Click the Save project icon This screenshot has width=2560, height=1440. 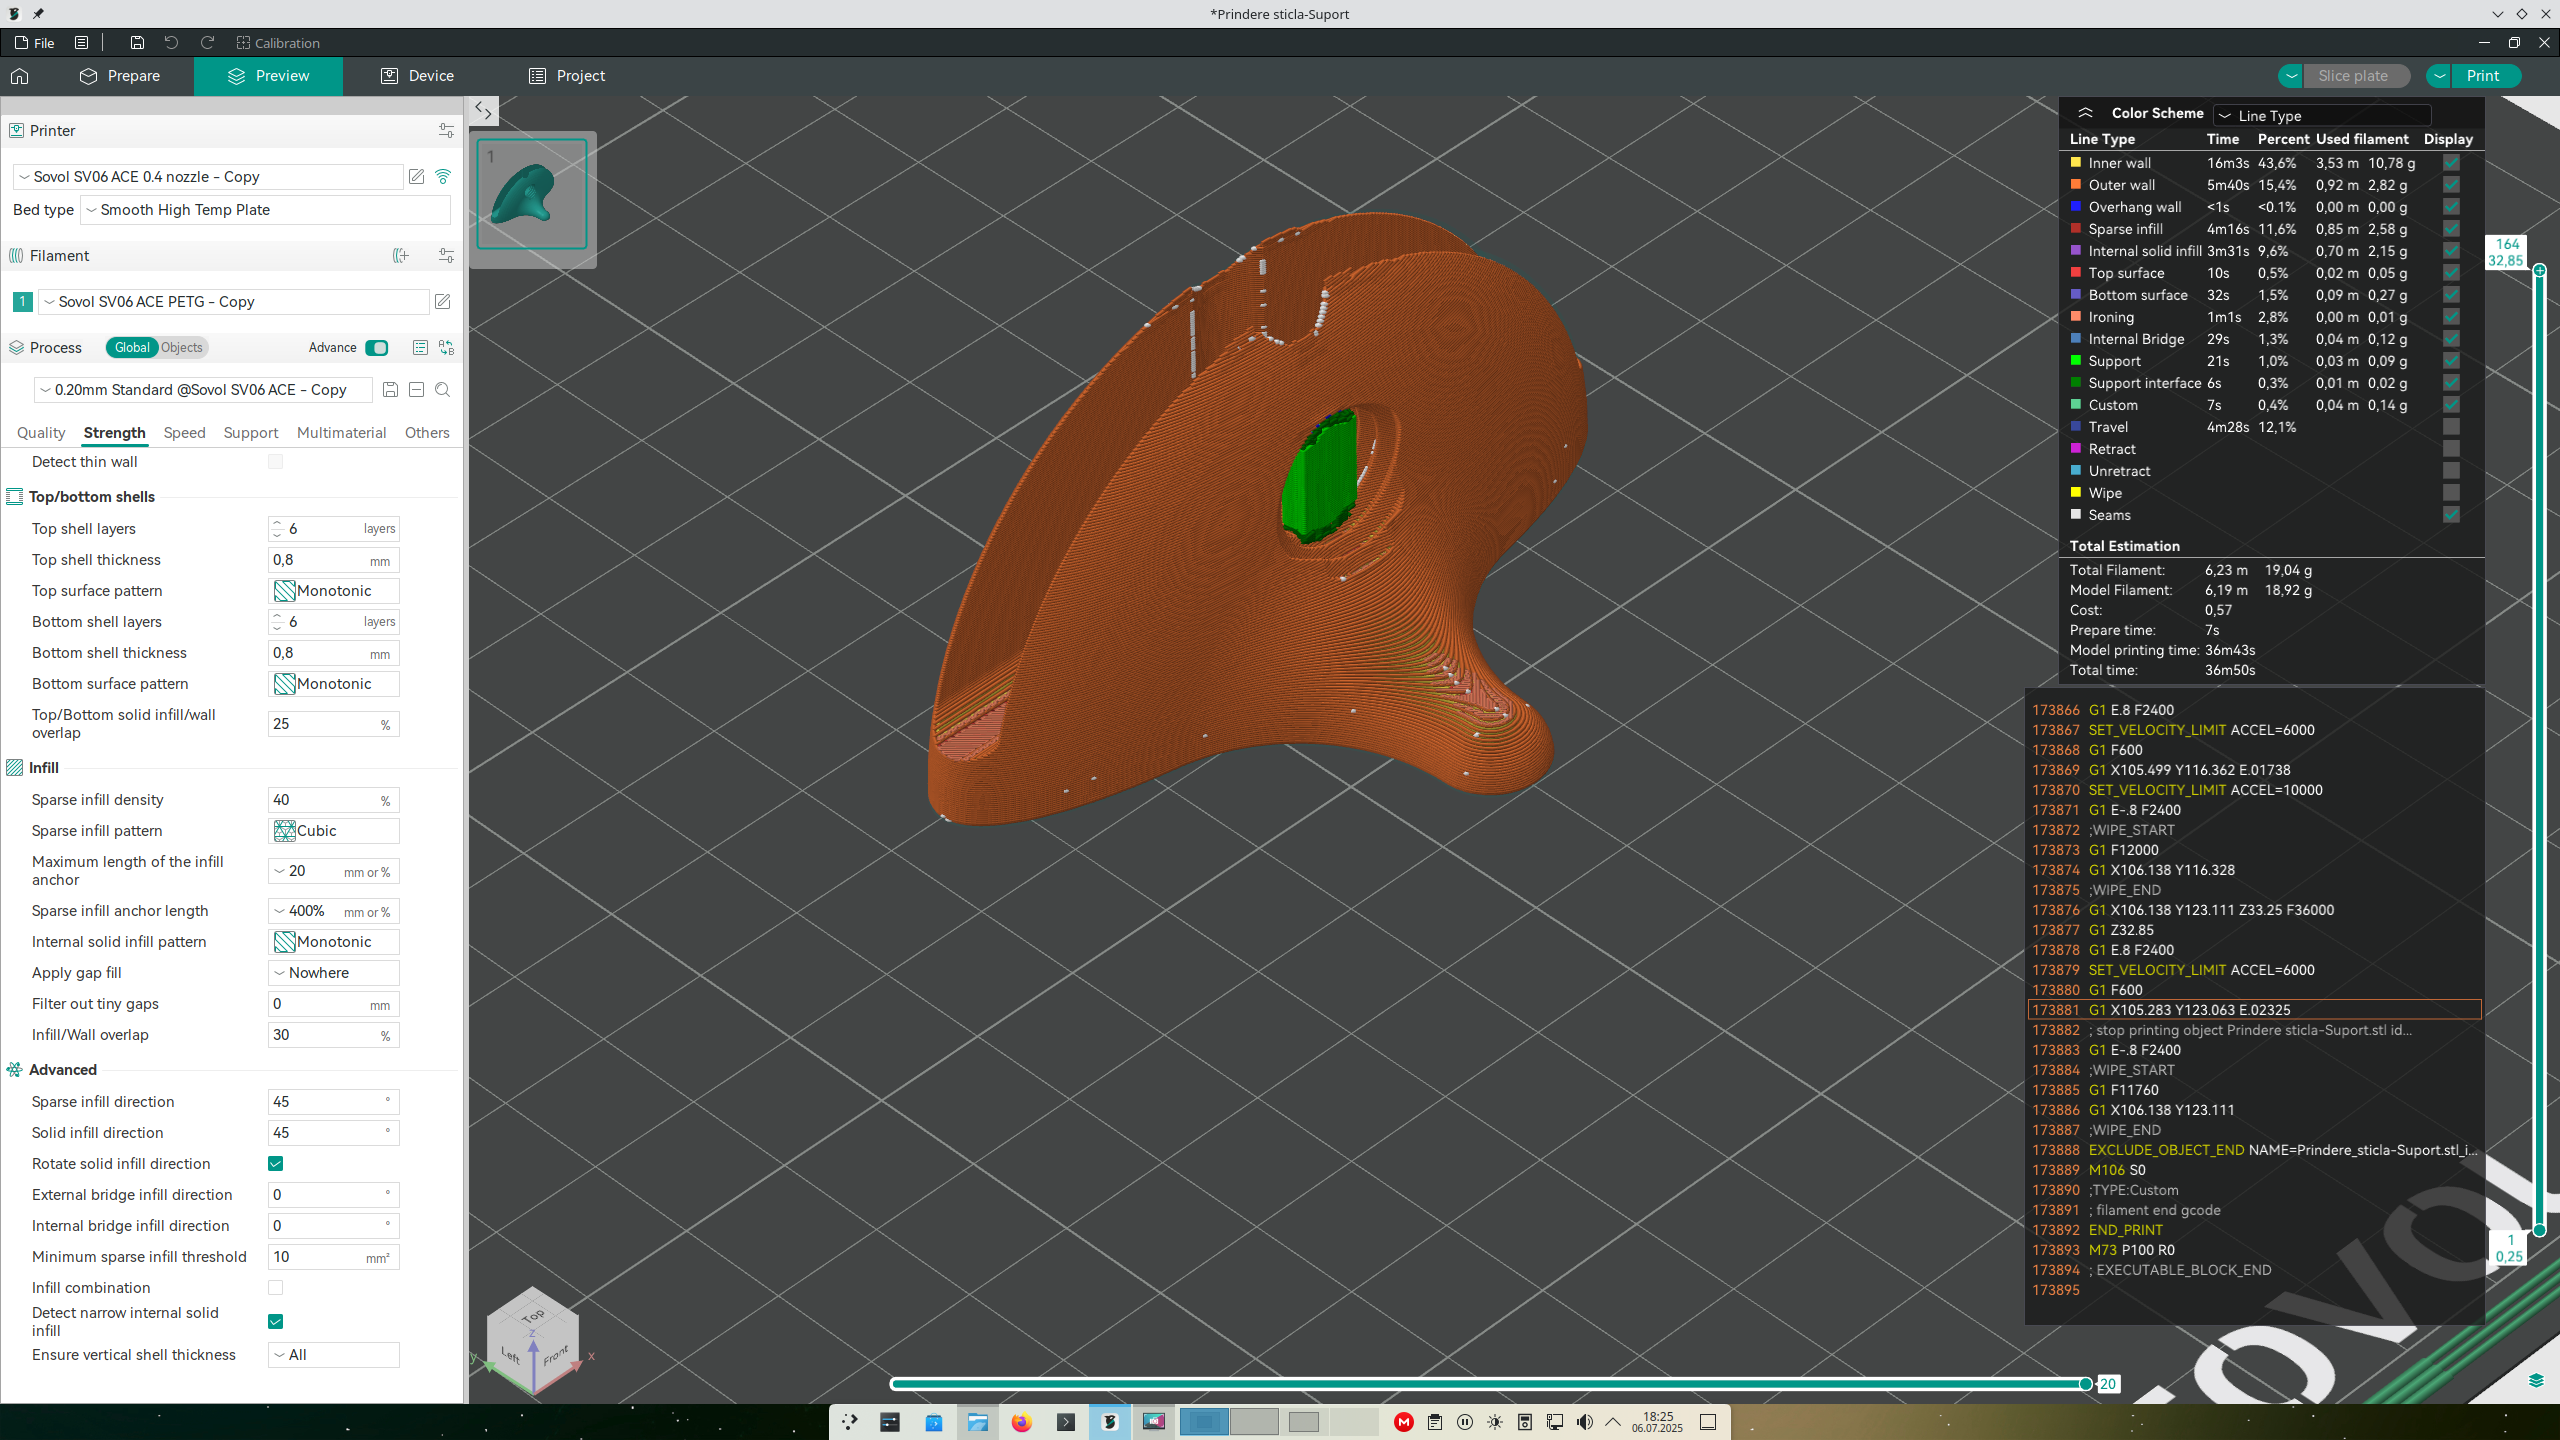(x=137, y=43)
